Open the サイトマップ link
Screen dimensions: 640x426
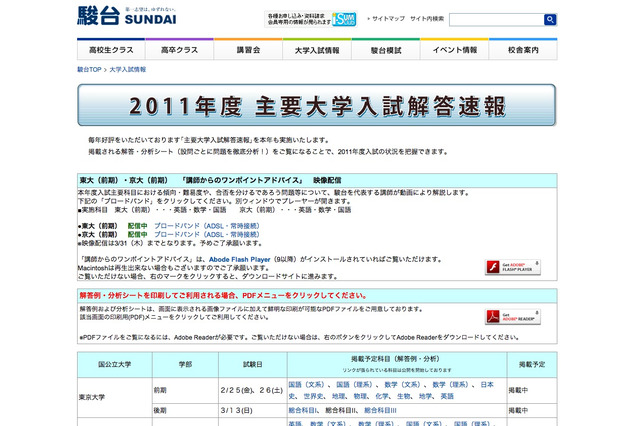388,18
